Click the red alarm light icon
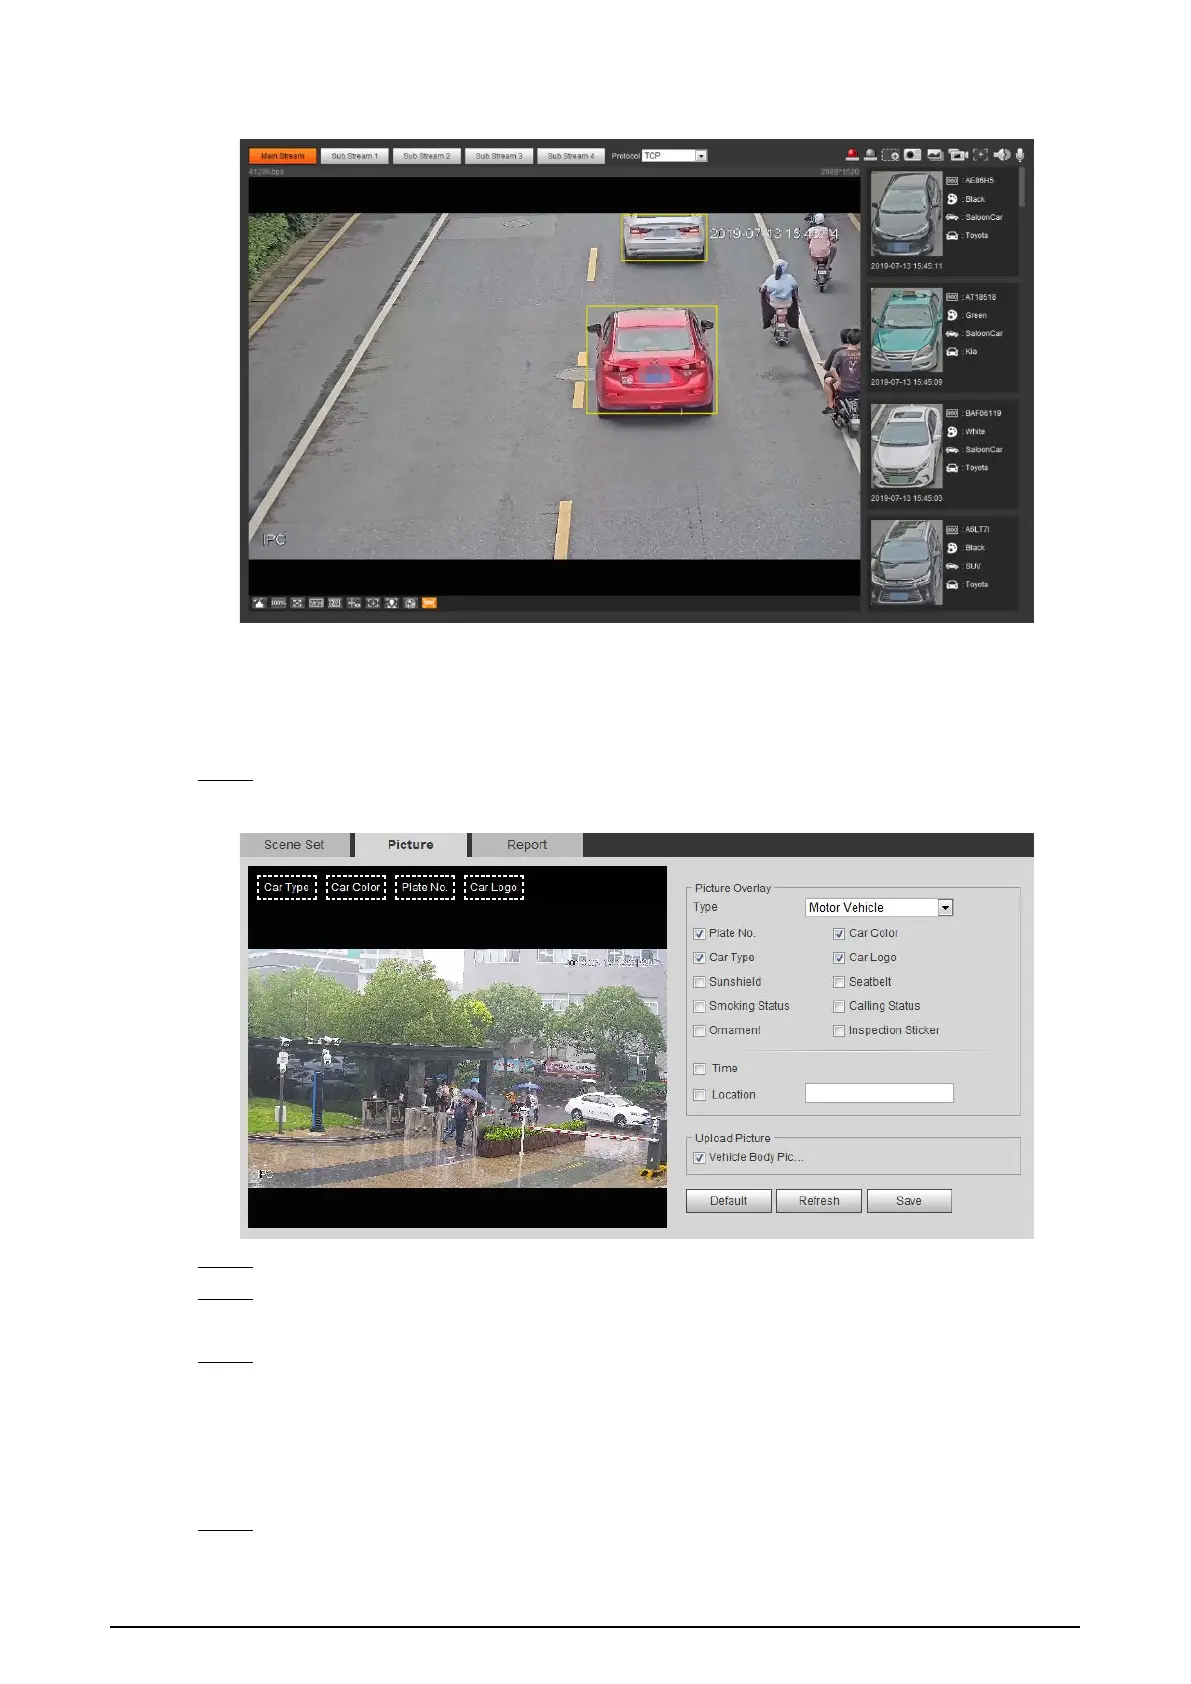Image resolution: width=1191 pixels, height=1684 pixels. tap(852, 155)
